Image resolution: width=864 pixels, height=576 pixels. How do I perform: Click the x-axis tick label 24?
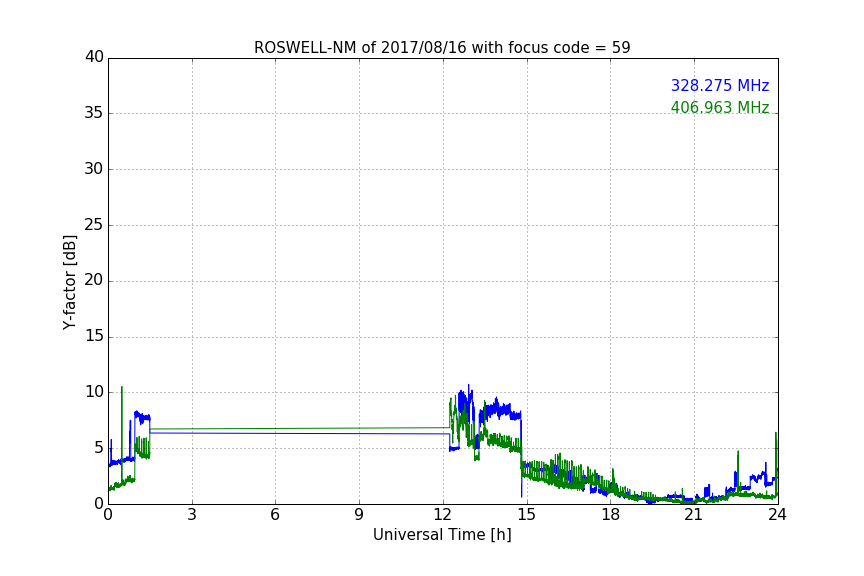coord(777,515)
